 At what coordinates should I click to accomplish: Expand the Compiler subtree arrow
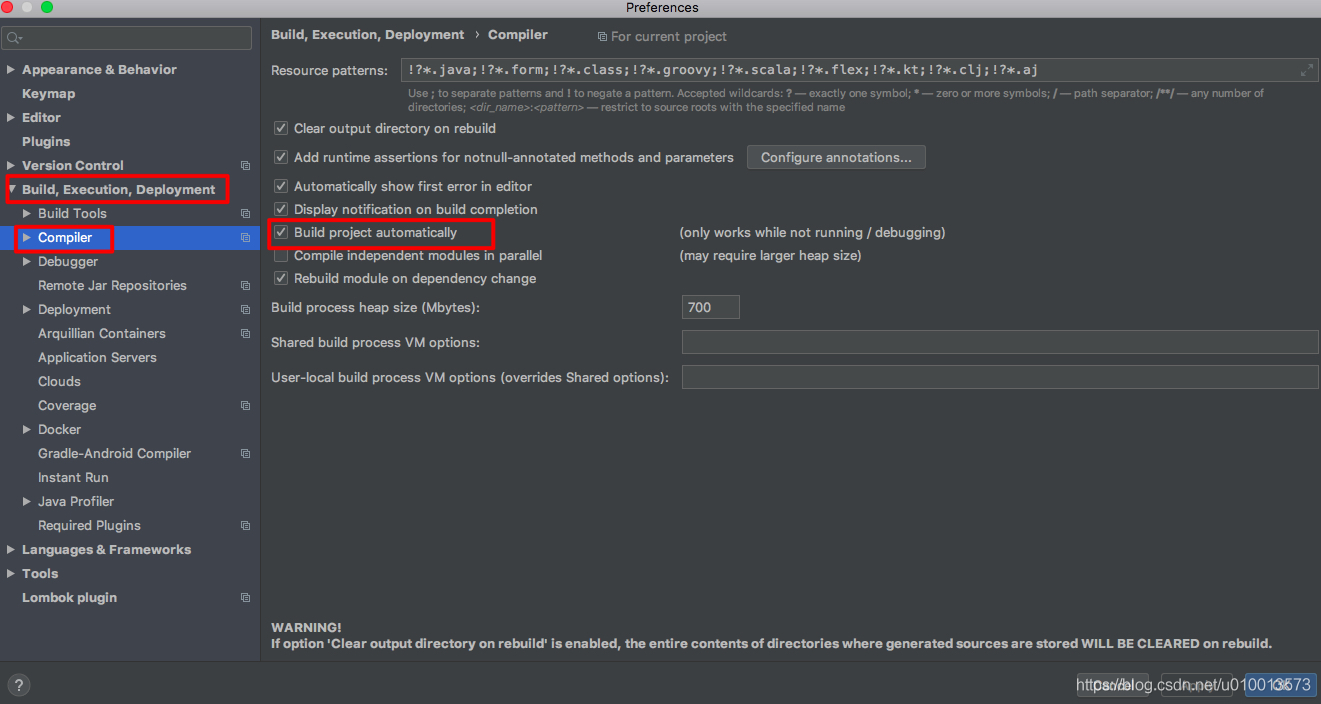pos(27,237)
